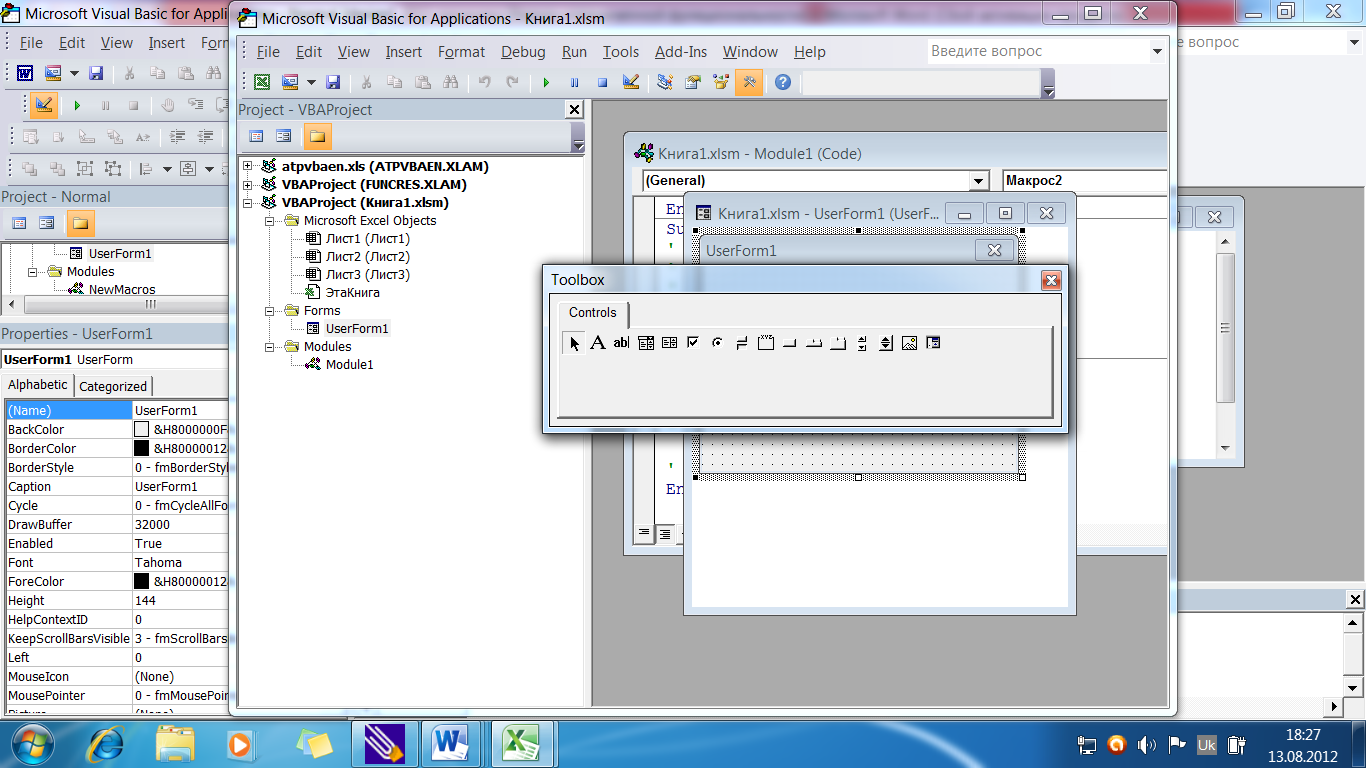The height and width of the screenshot is (768, 1366).
Task: Toggle Folders icon in Project - VBAProject panel
Action: [x=317, y=136]
